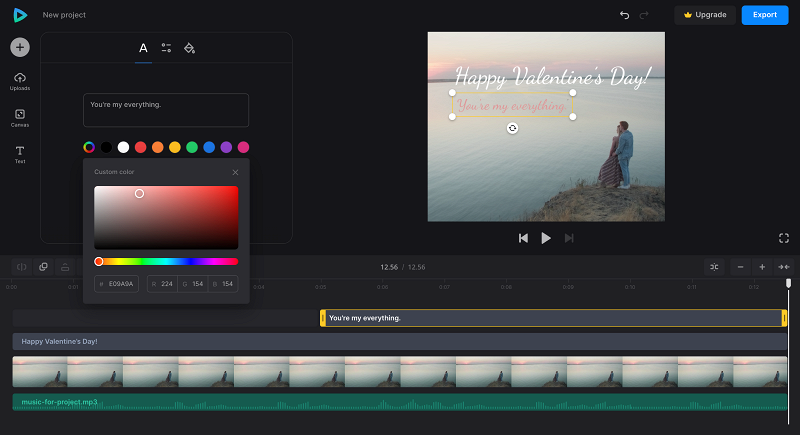800x435 pixels.
Task: Zoom in the timeline
Action: (x=762, y=267)
